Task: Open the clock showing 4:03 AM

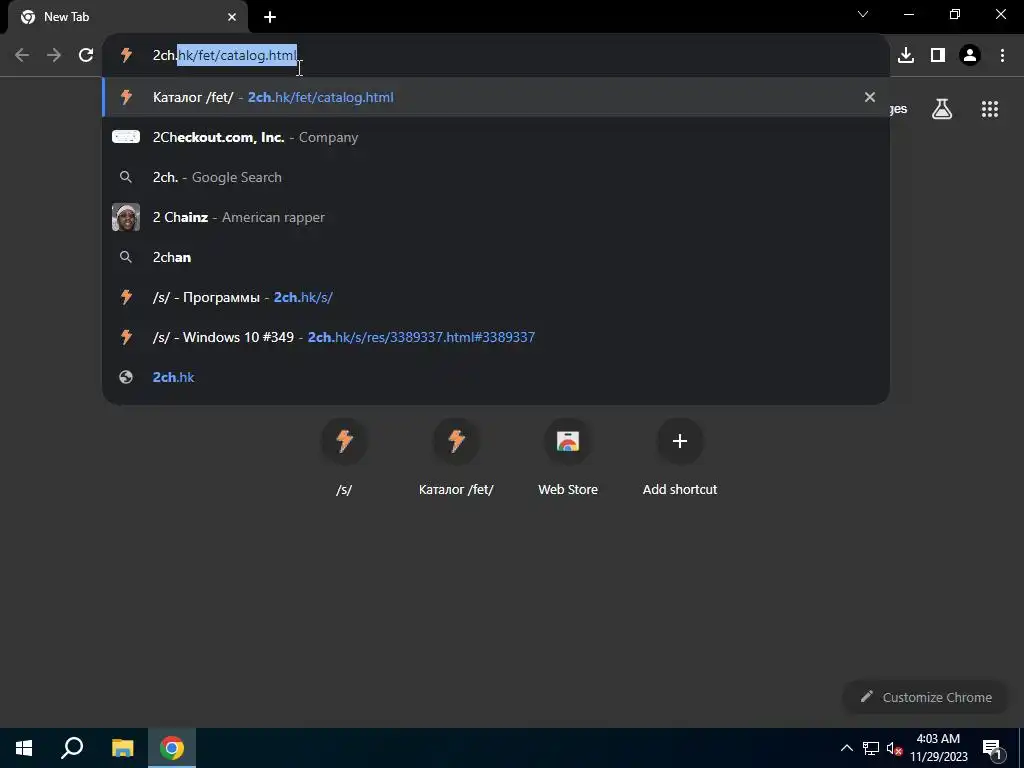Action: pyautogui.click(x=938, y=748)
